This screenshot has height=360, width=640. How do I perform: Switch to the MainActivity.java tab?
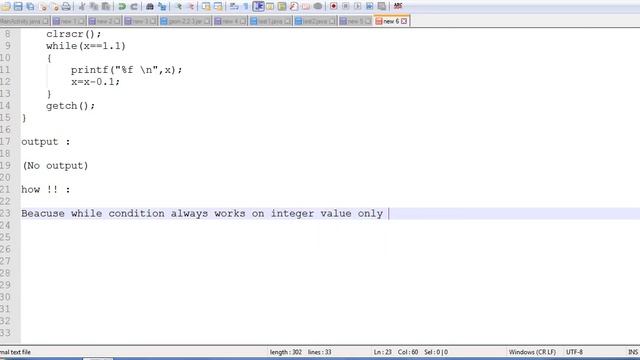[24, 21]
